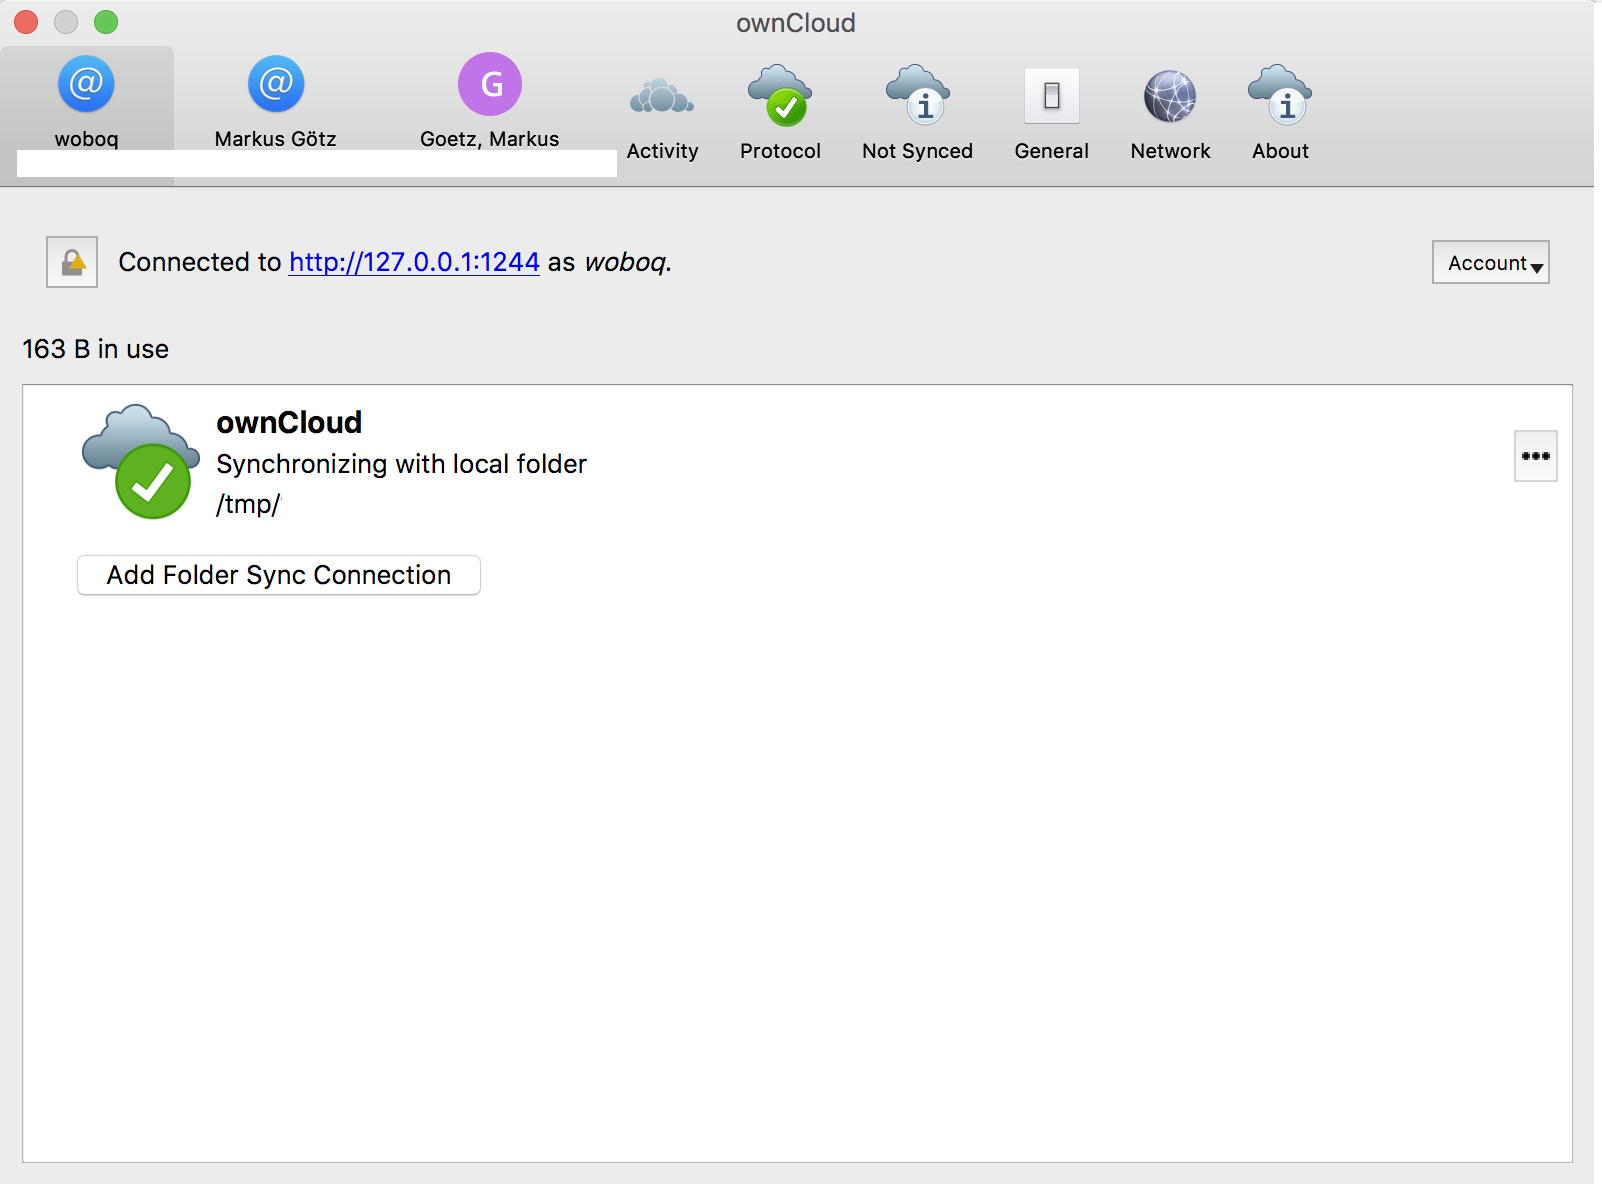The image size is (1602, 1184).
Task: Minimize the ownCloud window
Action: [66, 22]
